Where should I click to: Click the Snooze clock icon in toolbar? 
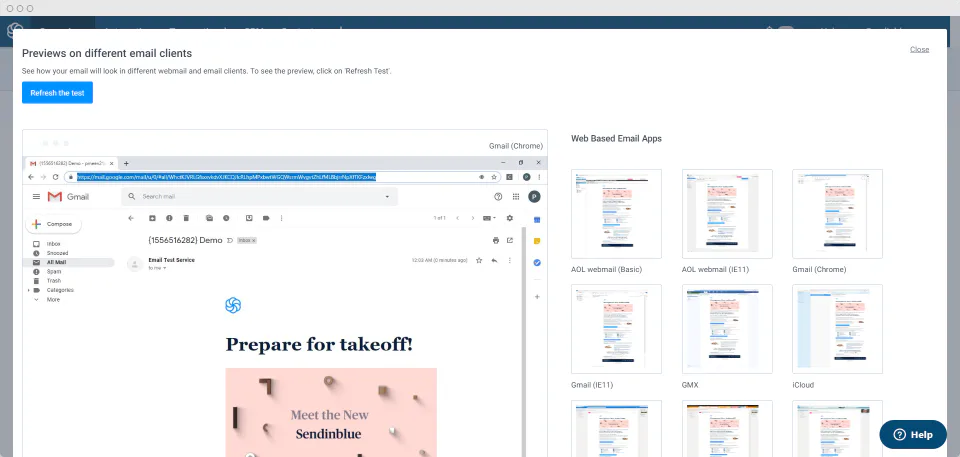(226, 218)
